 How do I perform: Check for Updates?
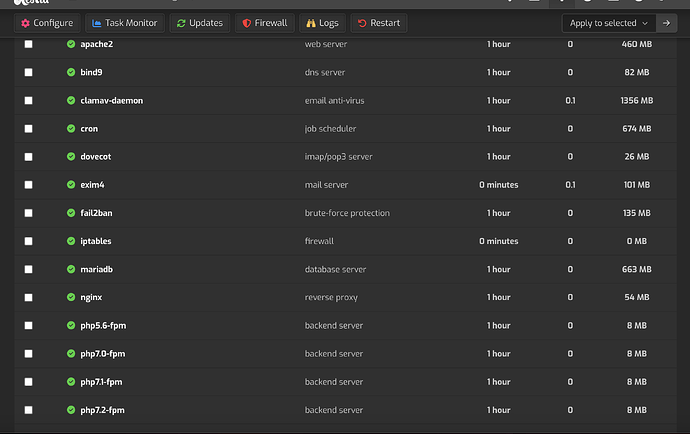coord(200,23)
